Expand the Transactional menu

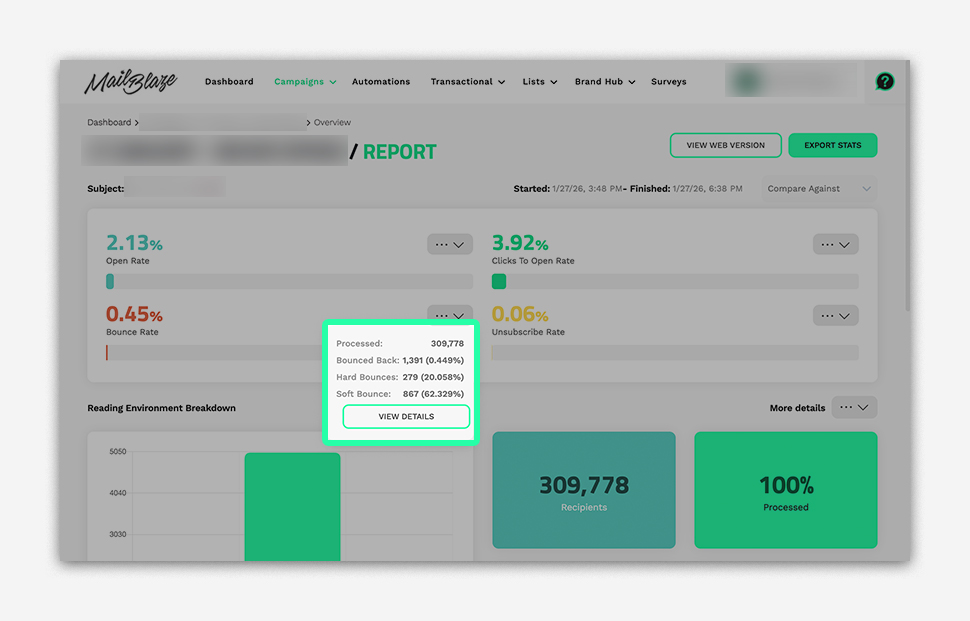467,82
